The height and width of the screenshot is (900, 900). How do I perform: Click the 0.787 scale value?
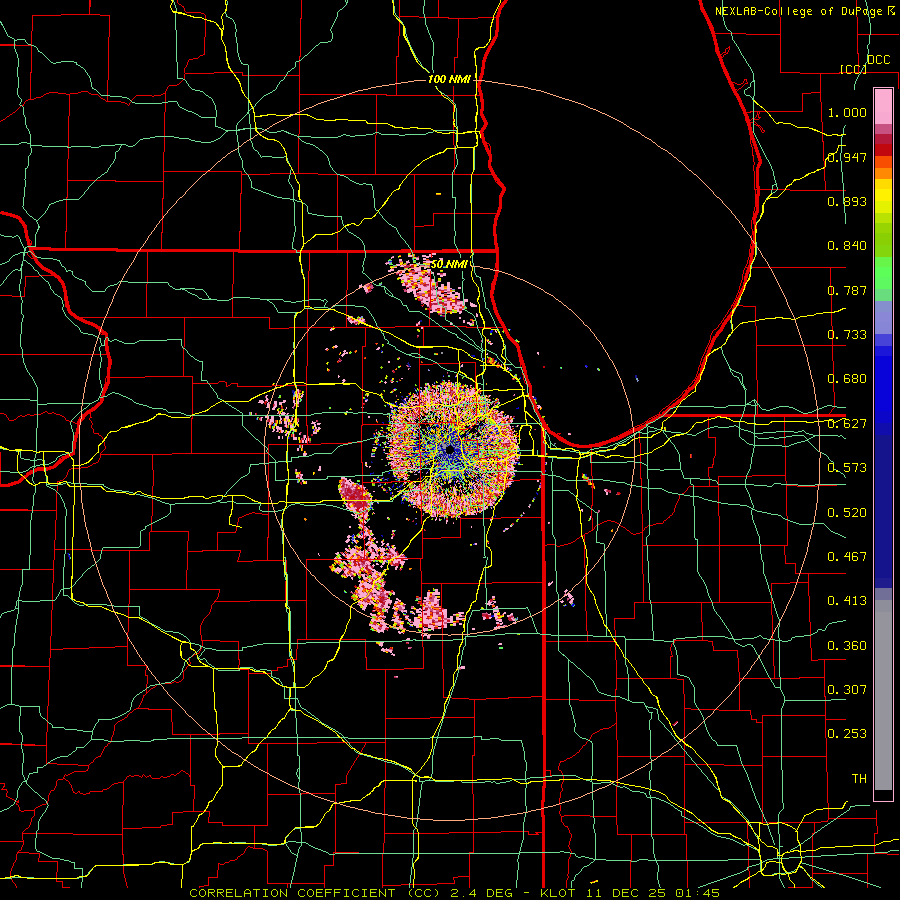point(847,290)
